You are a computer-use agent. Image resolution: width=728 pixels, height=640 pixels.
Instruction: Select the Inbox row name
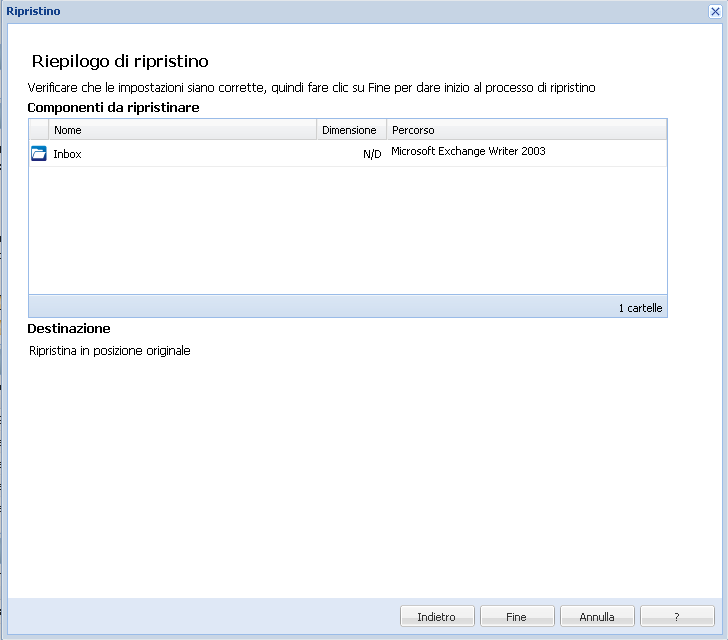click(67, 154)
